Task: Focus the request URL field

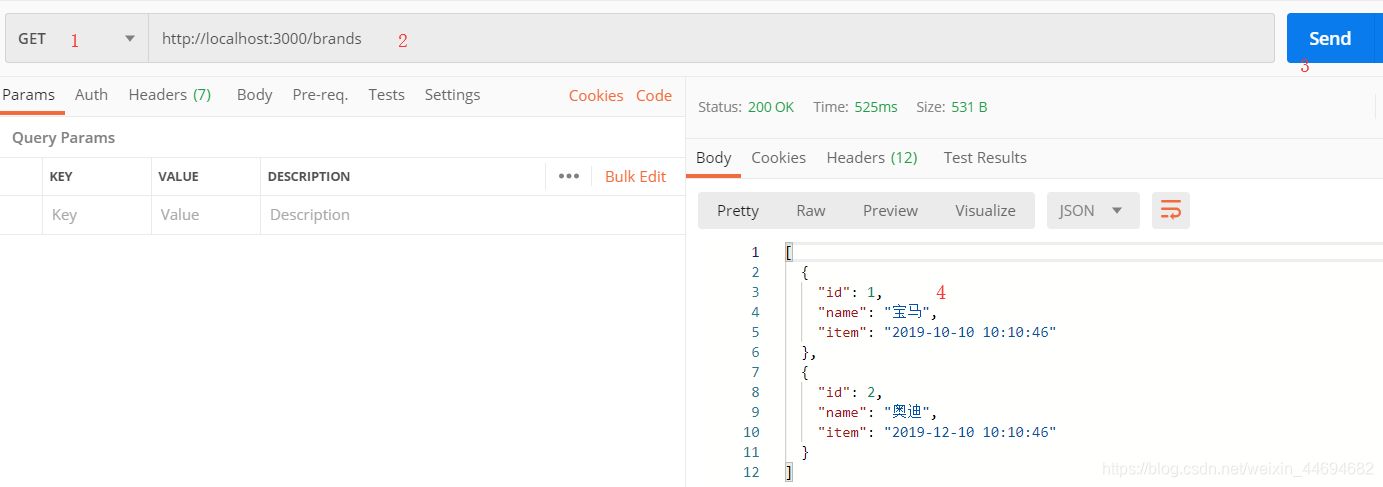Action: pos(711,38)
